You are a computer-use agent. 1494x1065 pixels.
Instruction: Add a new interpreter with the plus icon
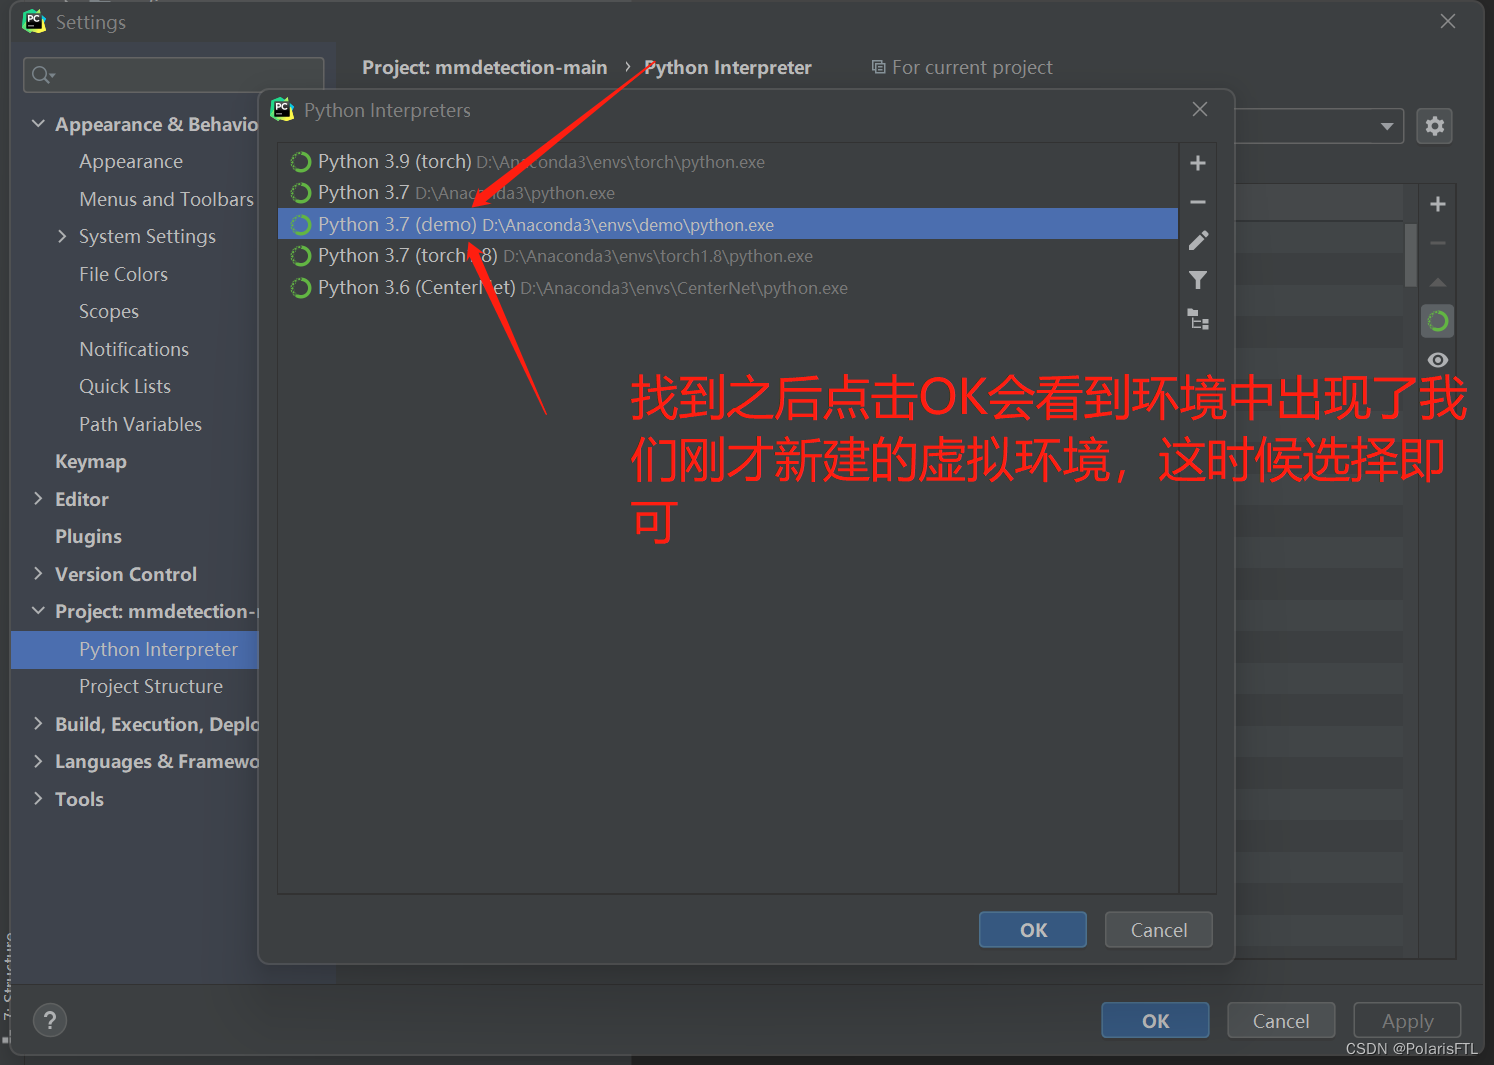1197,162
